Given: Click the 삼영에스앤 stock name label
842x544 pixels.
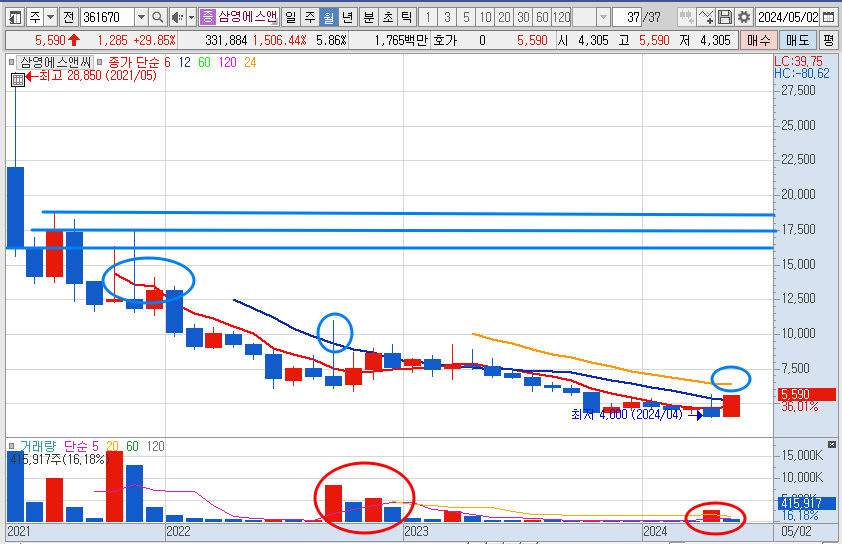Looking at the screenshot, I should pyautogui.click(x=247, y=17).
